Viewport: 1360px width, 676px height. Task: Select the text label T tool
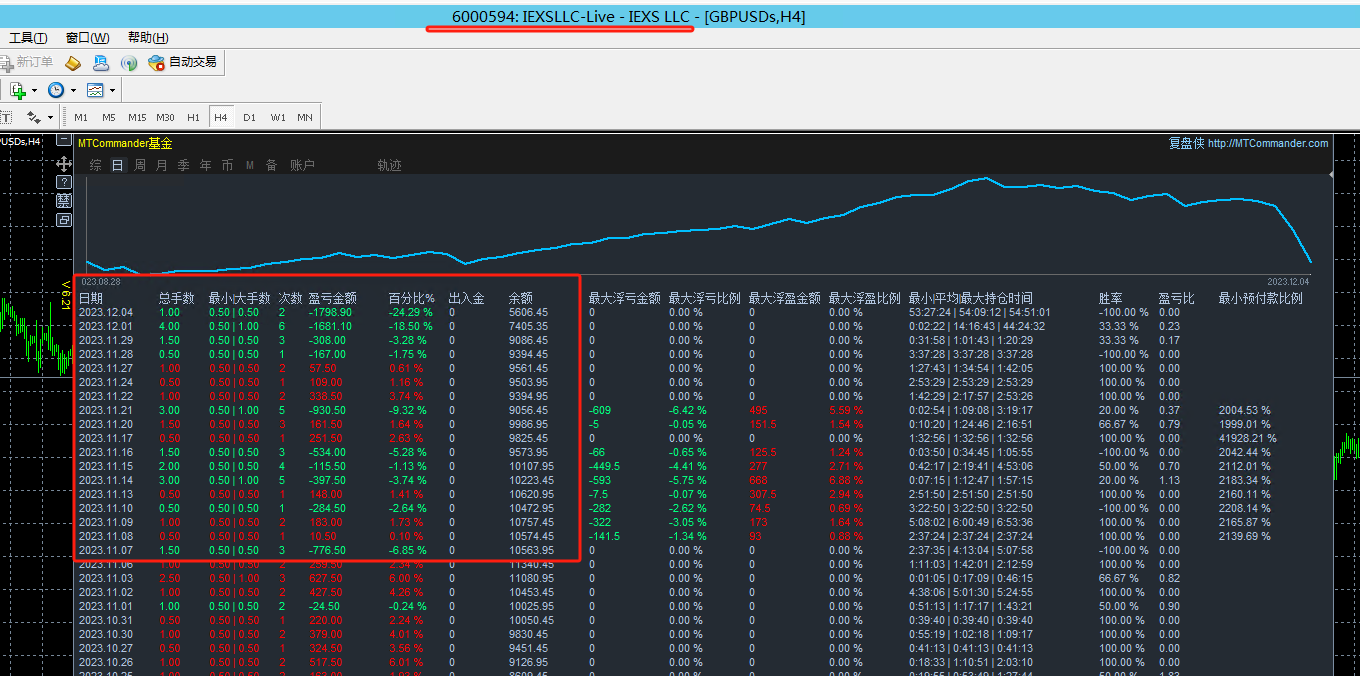pos(5,117)
